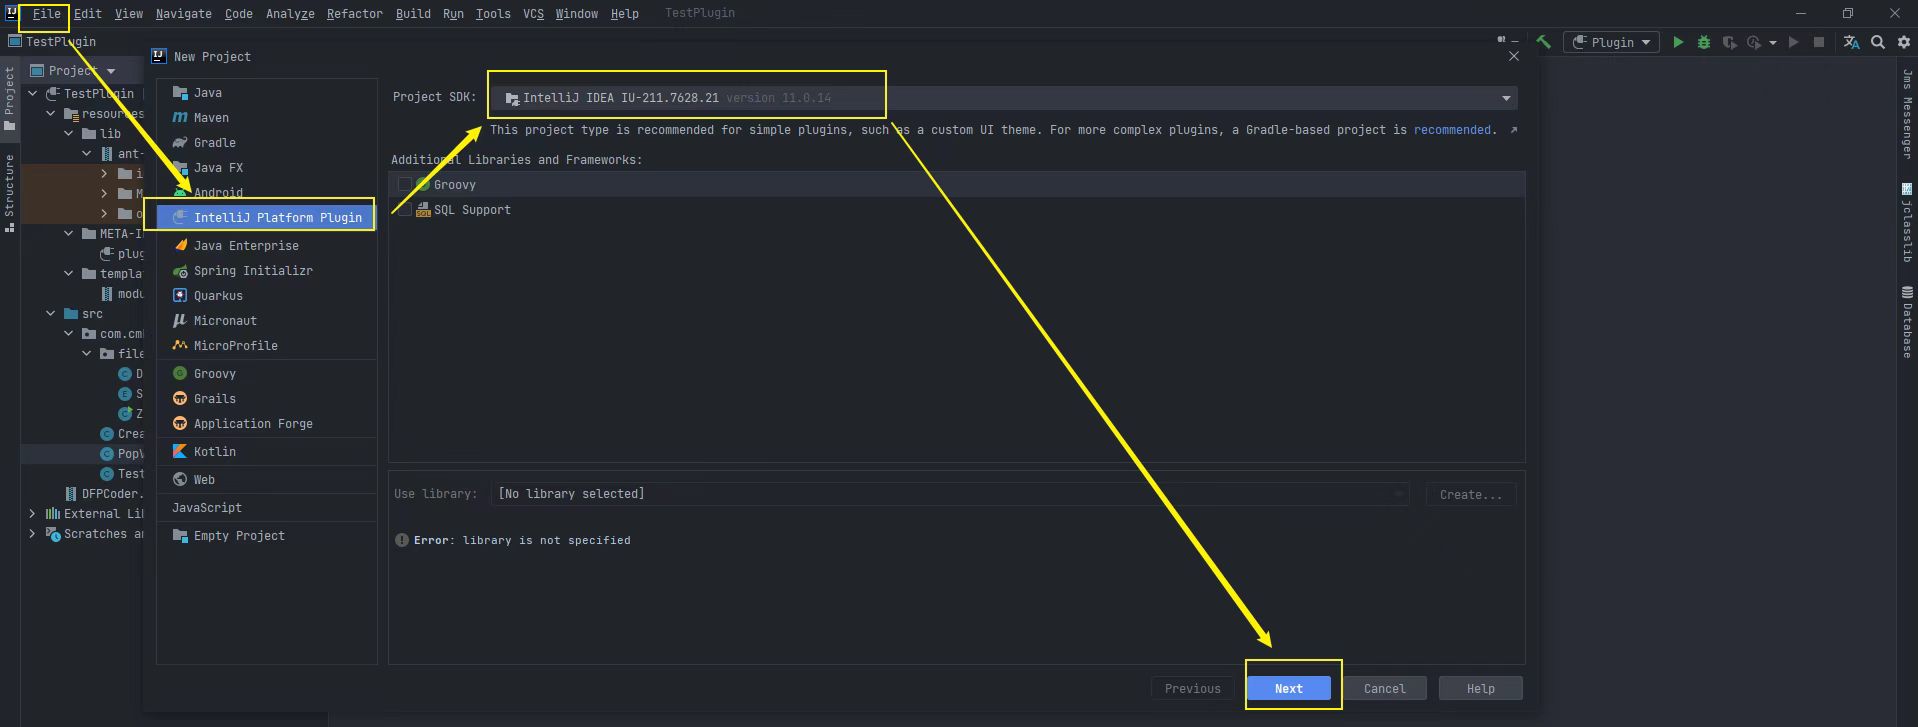Image resolution: width=1918 pixels, height=727 pixels.
Task: Select the Application Forge project type
Action: tap(266, 423)
